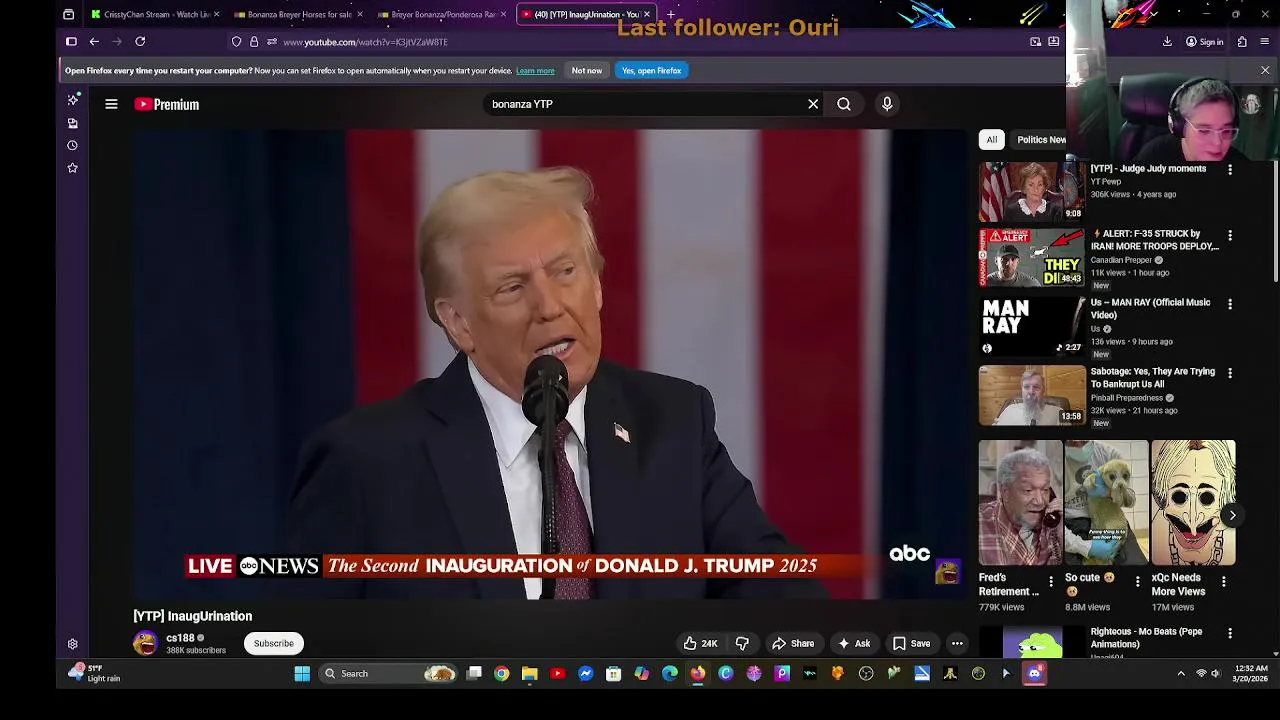Open Firefox downloads arrow

point(1167,42)
